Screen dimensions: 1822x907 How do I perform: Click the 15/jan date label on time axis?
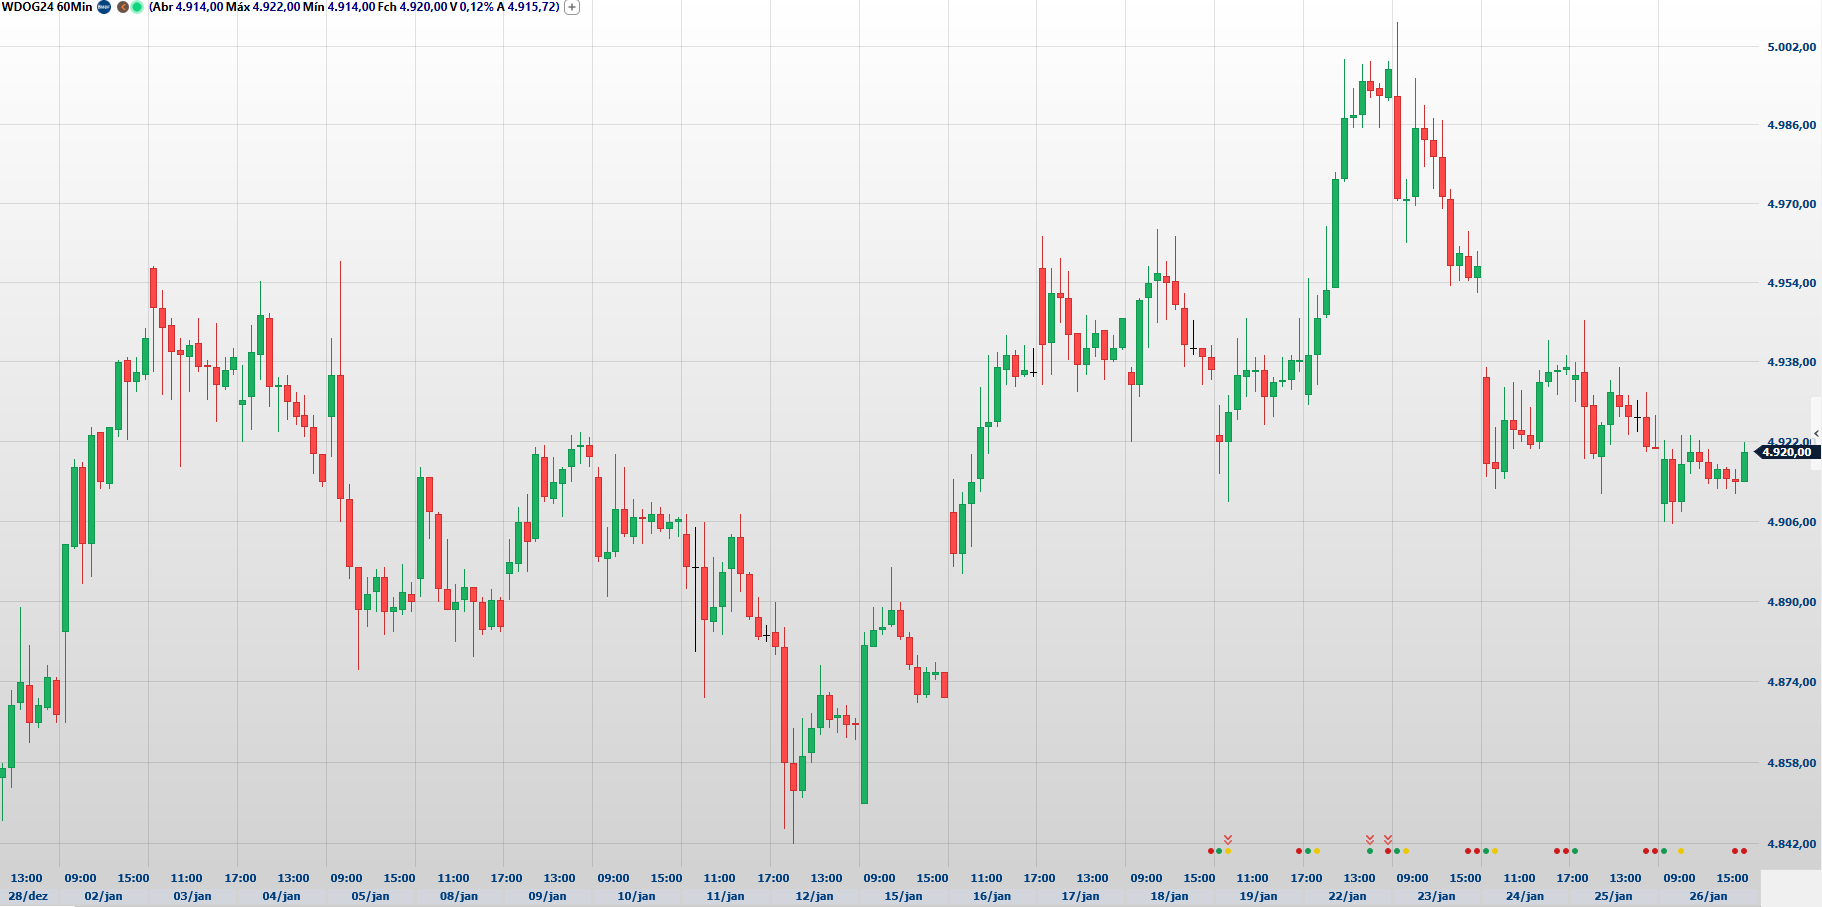pos(903,896)
